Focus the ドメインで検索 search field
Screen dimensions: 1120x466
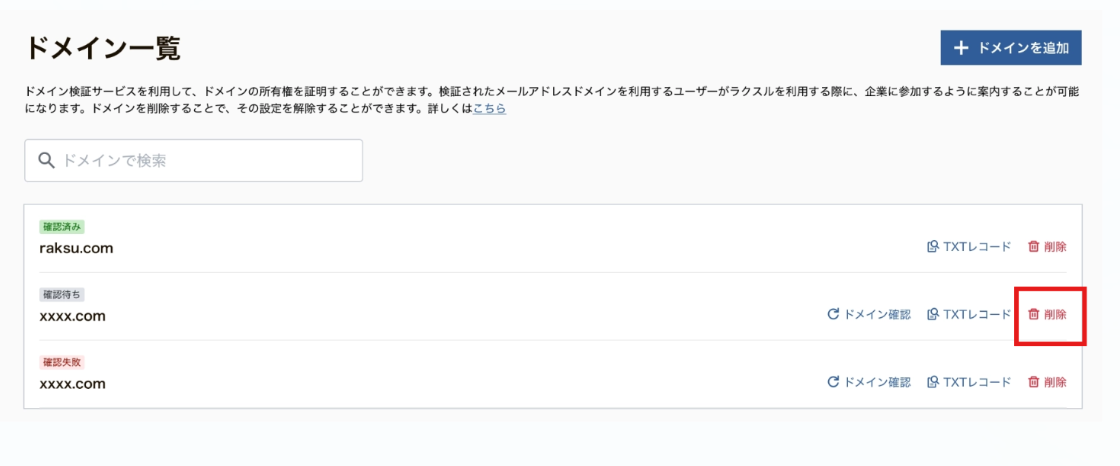coord(194,160)
